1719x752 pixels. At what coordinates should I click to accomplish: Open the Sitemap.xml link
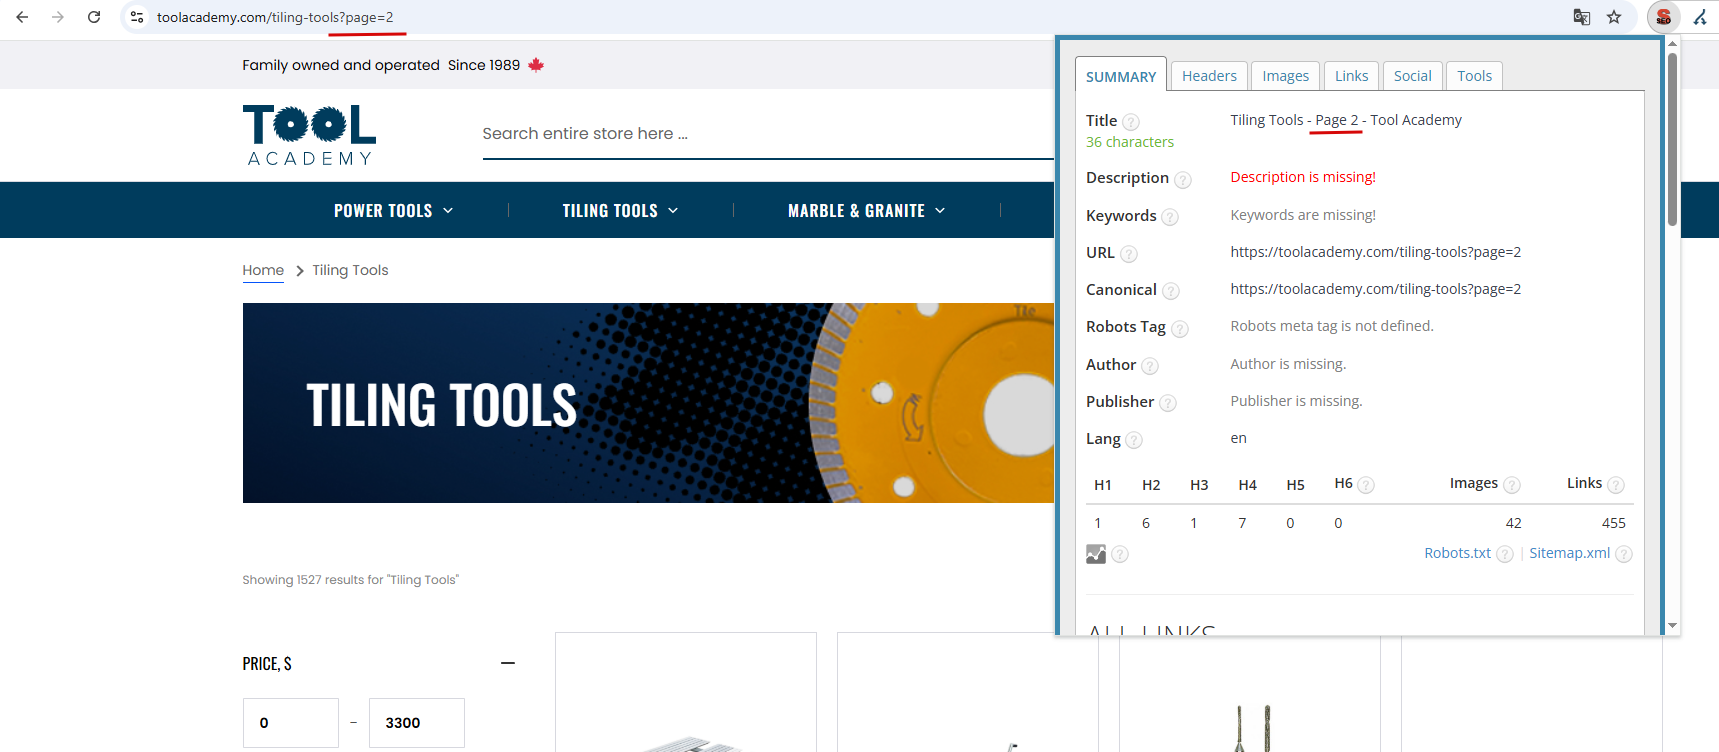point(1569,553)
